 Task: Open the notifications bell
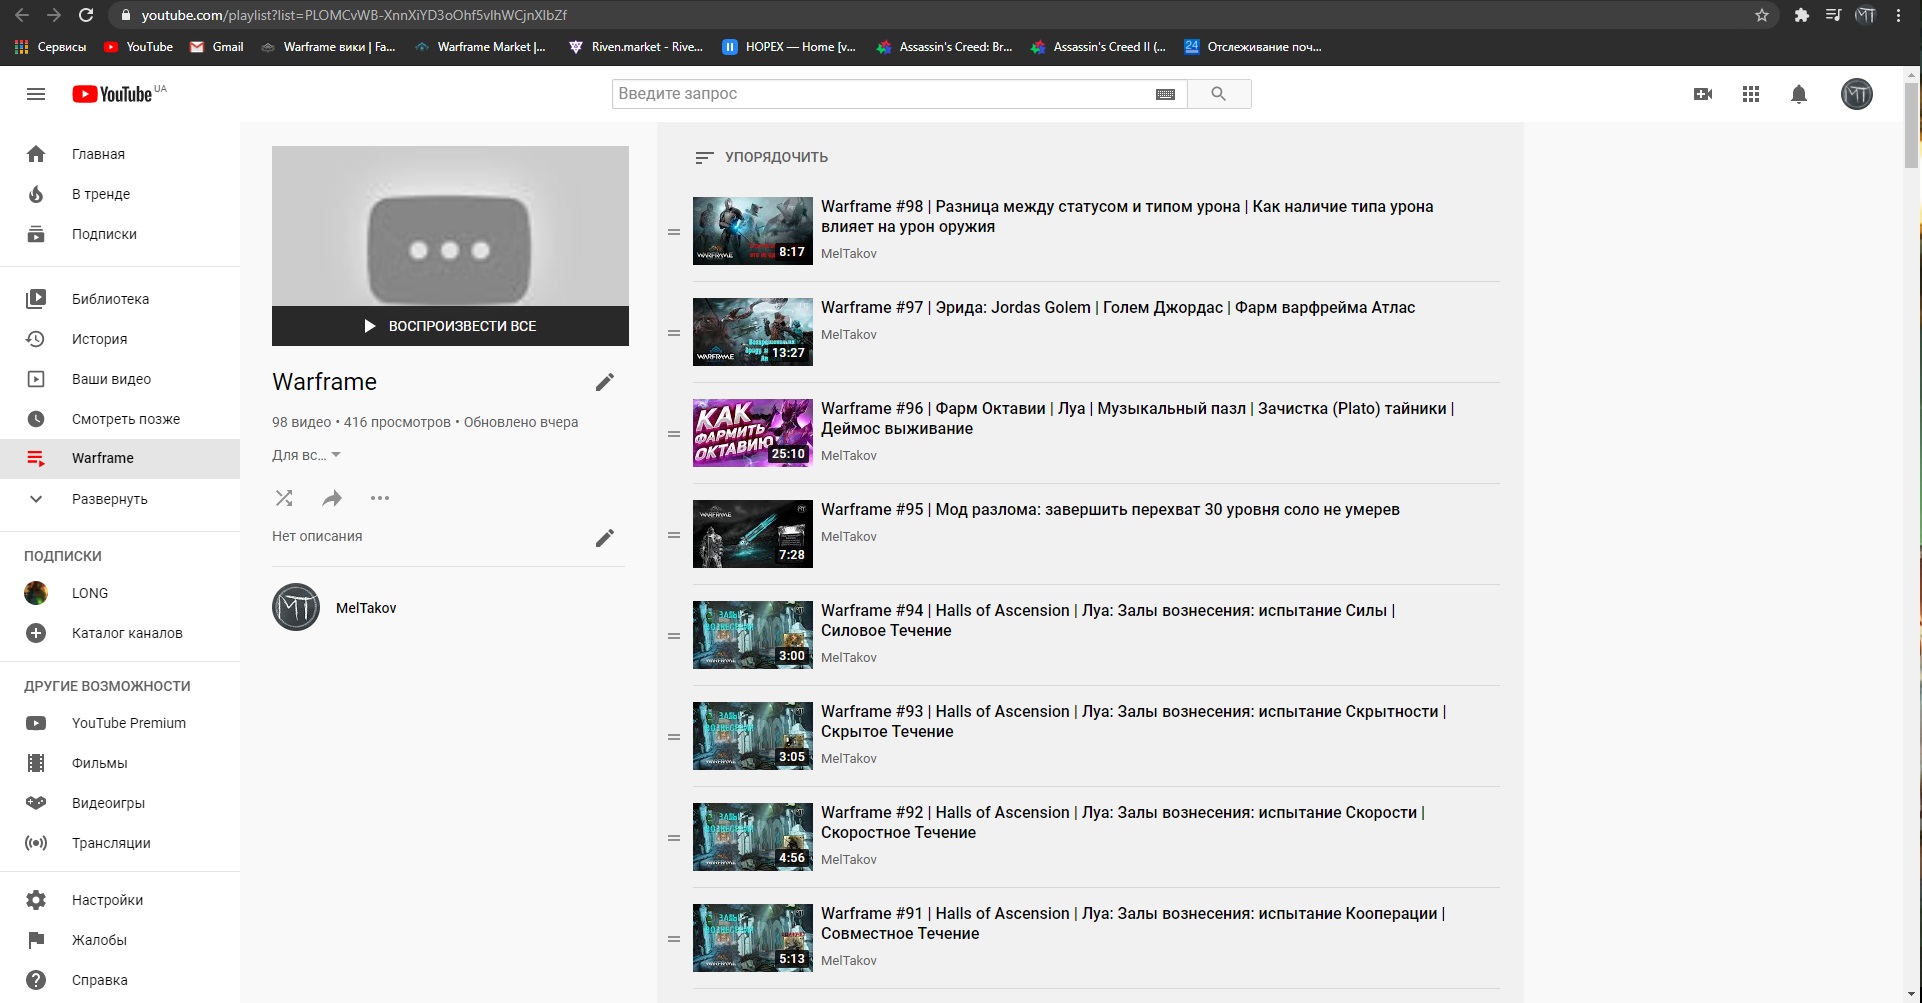click(x=1799, y=94)
